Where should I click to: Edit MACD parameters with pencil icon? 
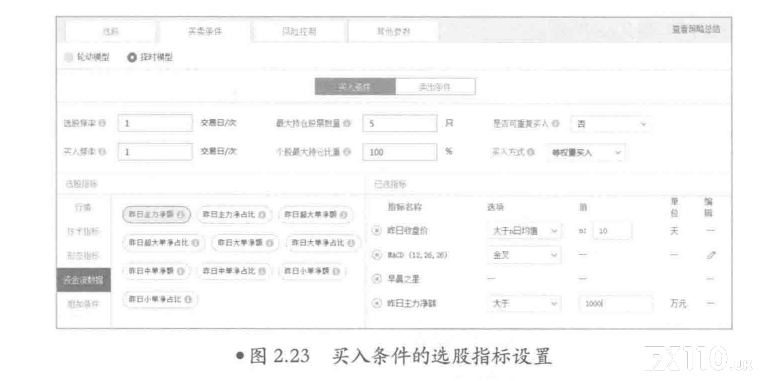tap(711, 255)
